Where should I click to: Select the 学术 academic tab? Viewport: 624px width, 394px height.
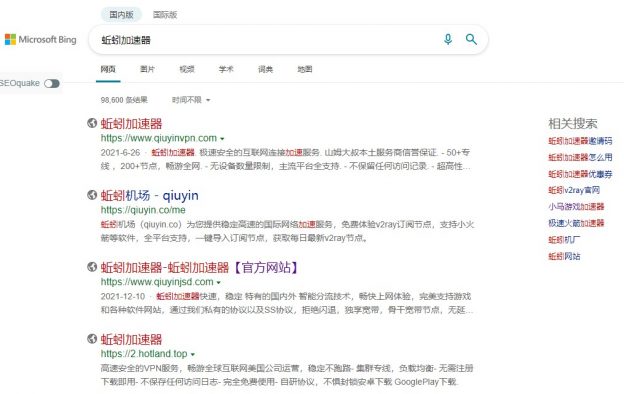[x=226, y=69]
